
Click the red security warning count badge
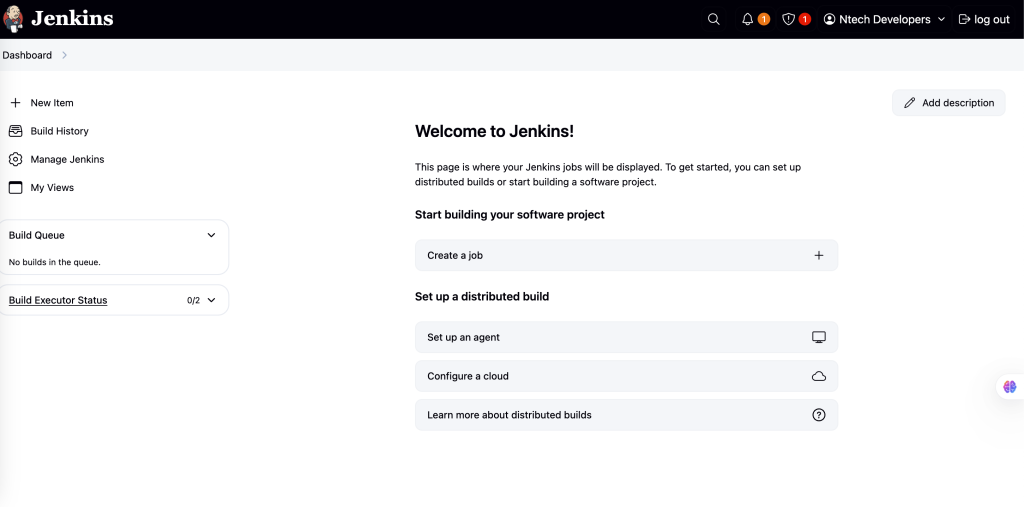tap(805, 20)
